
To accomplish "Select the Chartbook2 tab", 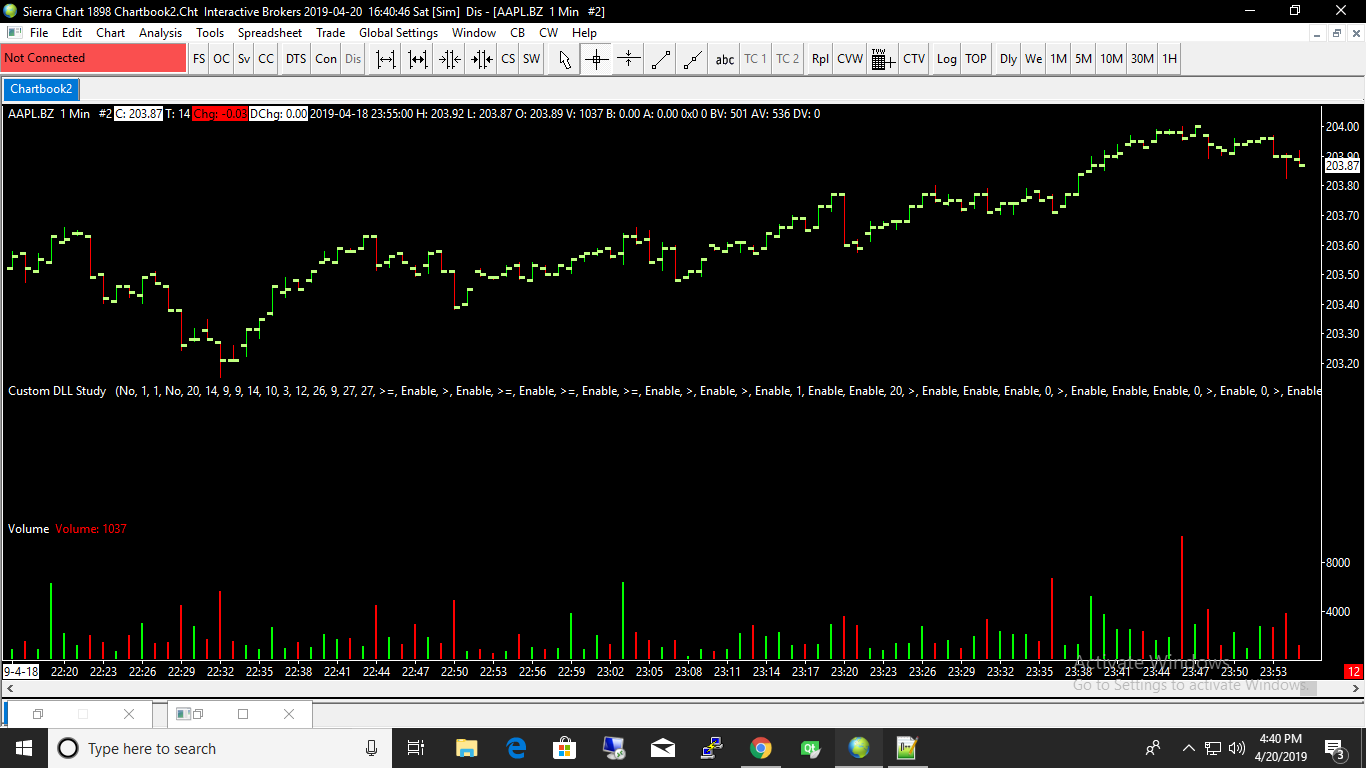I will 42,89.
